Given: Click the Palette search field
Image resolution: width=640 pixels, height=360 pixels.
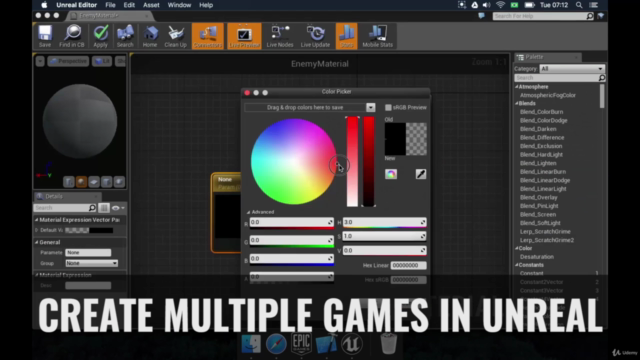Looking at the screenshot, I should coord(560,78).
